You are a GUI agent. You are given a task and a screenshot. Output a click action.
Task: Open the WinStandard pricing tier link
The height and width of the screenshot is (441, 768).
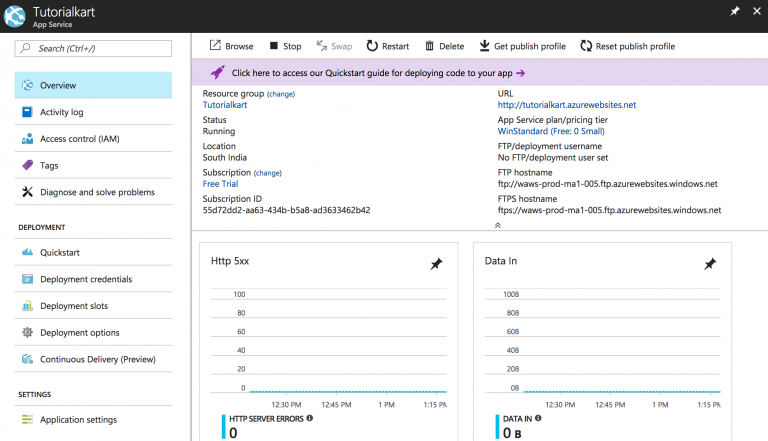pos(551,131)
